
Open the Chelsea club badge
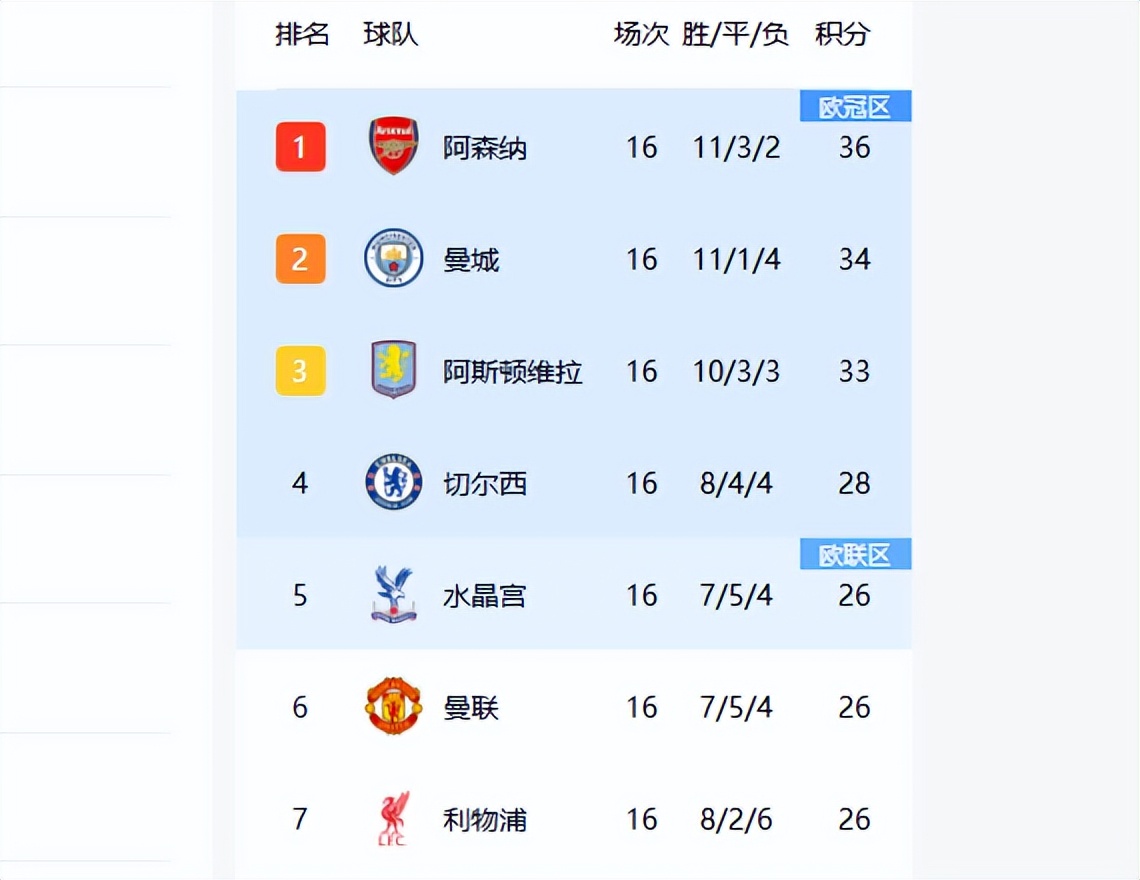point(393,482)
